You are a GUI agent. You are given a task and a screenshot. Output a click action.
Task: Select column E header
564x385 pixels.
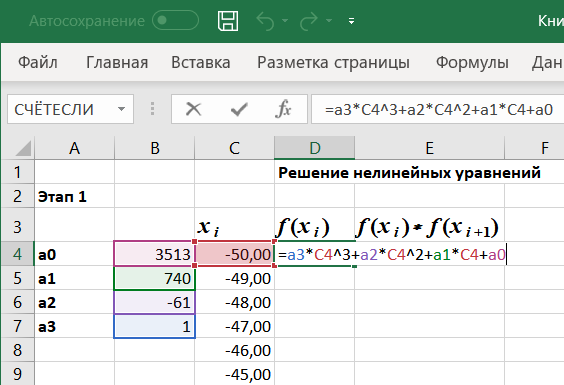[x=429, y=148]
